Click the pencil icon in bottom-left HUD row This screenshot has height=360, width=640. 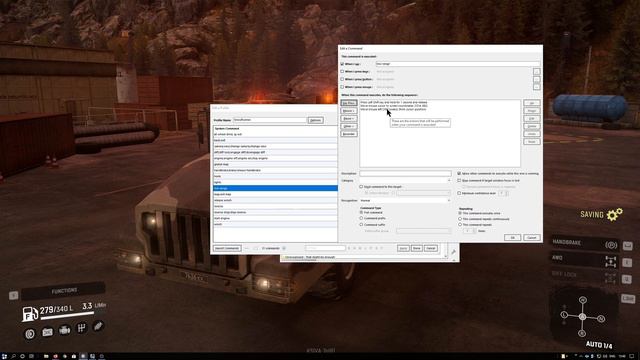98,326
